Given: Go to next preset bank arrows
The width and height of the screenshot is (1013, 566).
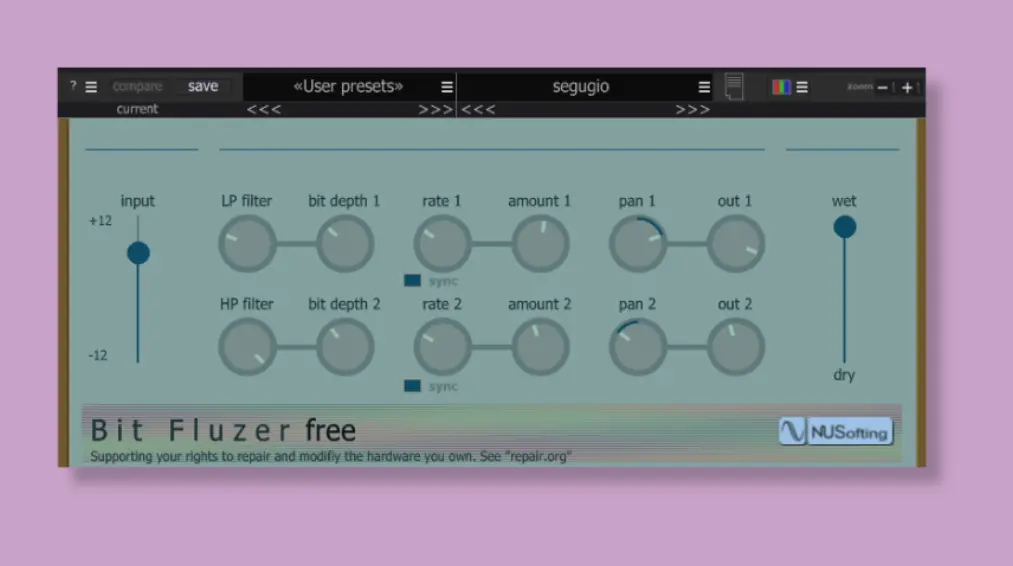Looking at the screenshot, I should click(435, 110).
